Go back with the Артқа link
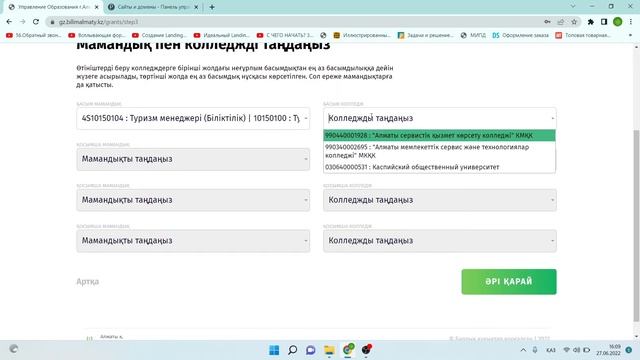This screenshot has height=360, width=640. click(x=87, y=282)
